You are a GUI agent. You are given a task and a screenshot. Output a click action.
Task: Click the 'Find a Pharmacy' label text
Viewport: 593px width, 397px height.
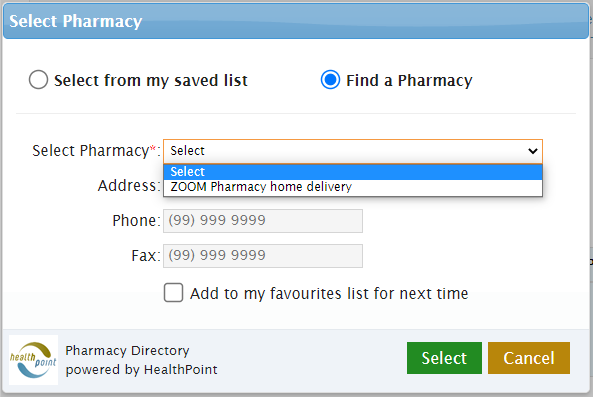click(409, 80)
